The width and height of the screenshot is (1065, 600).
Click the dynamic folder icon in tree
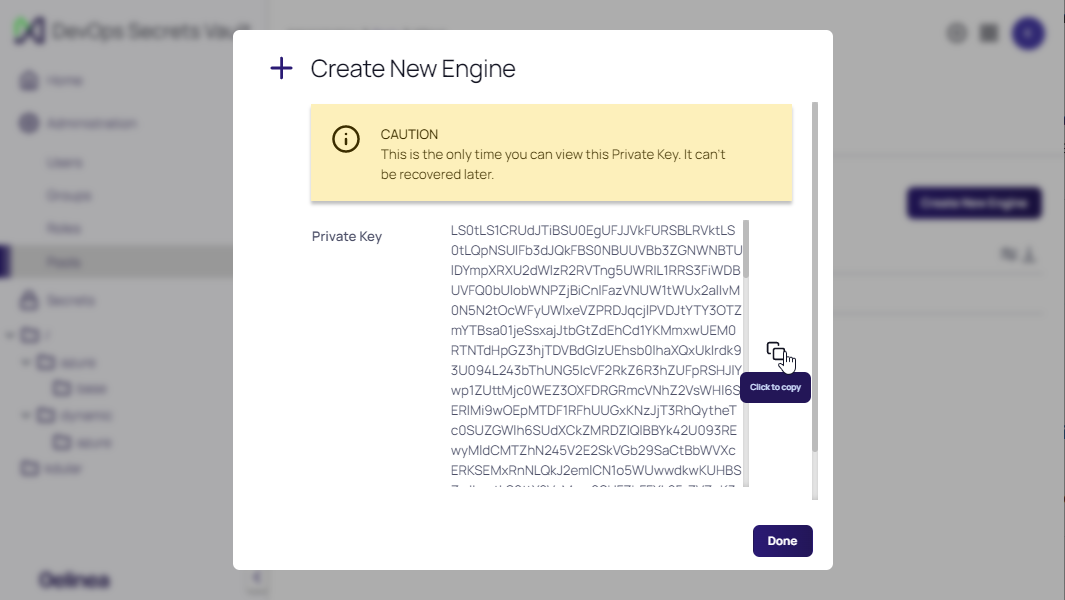(x=47, y=415)
